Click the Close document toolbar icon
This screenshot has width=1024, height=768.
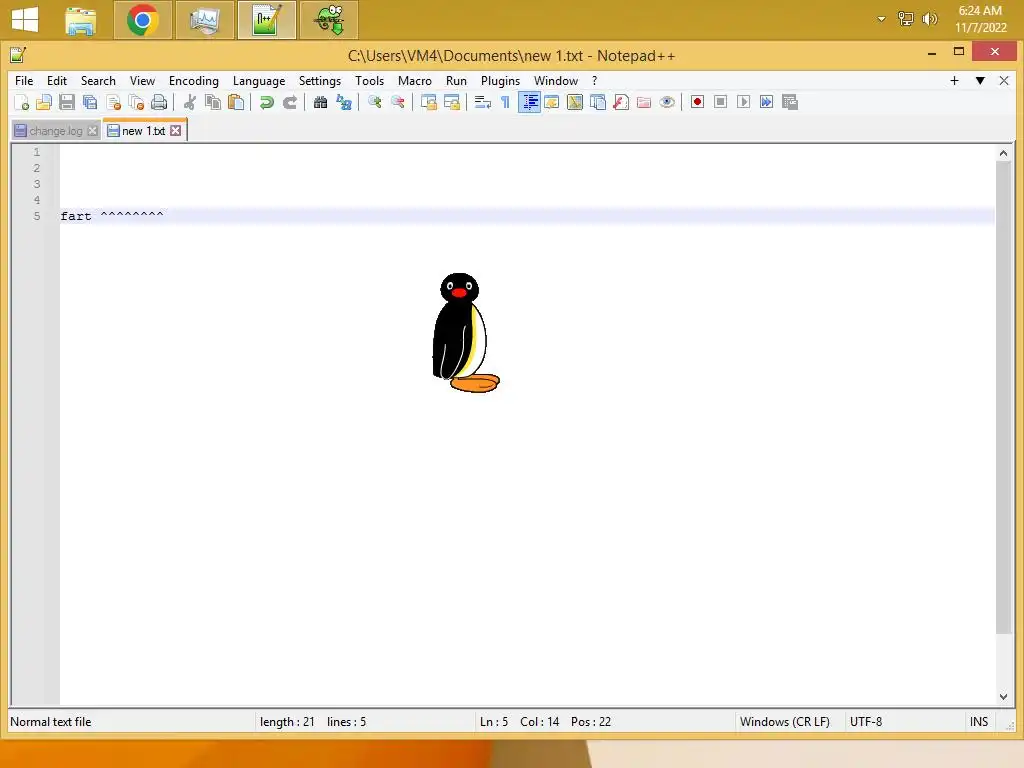click(x=114, y=103)
